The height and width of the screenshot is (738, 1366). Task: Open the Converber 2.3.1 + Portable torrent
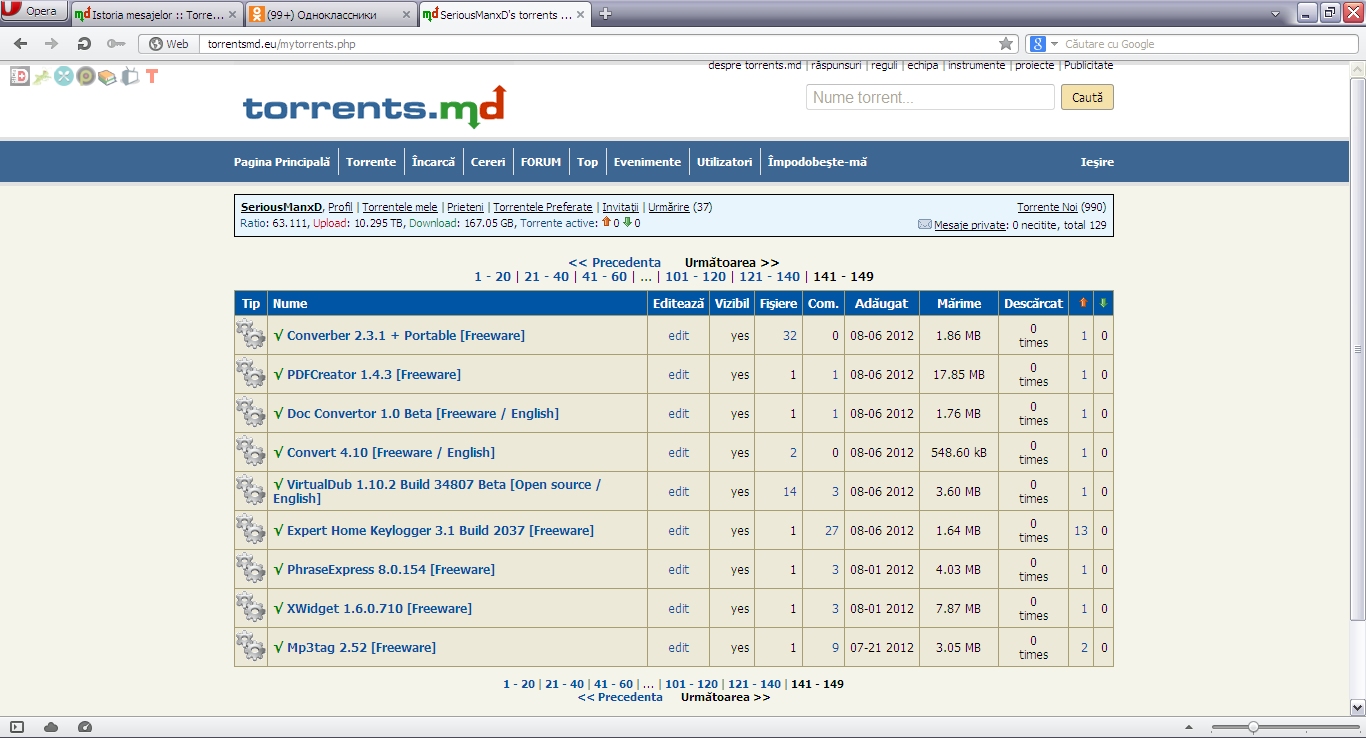406,335
